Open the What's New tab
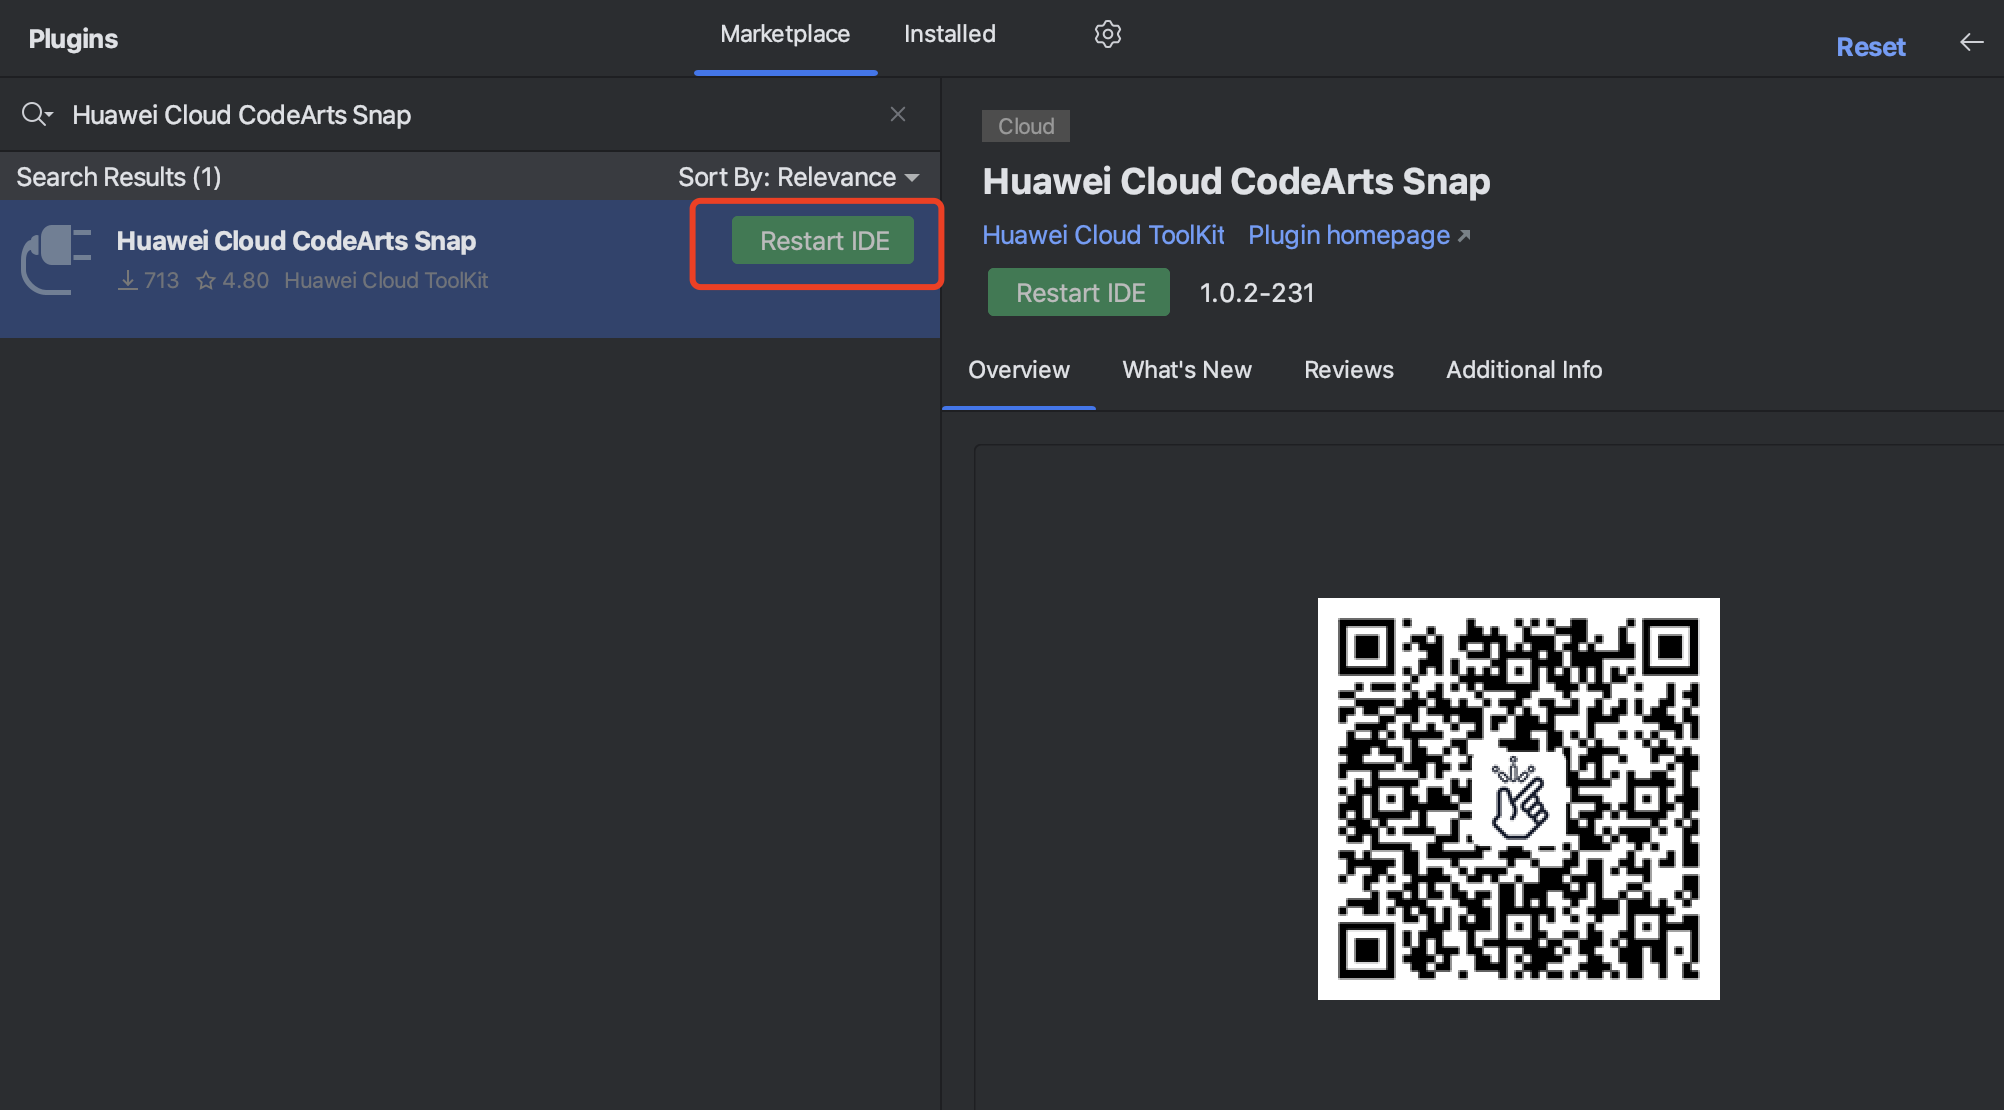The height and width of the screenshot is (1110, 2004). point(1186,370)
